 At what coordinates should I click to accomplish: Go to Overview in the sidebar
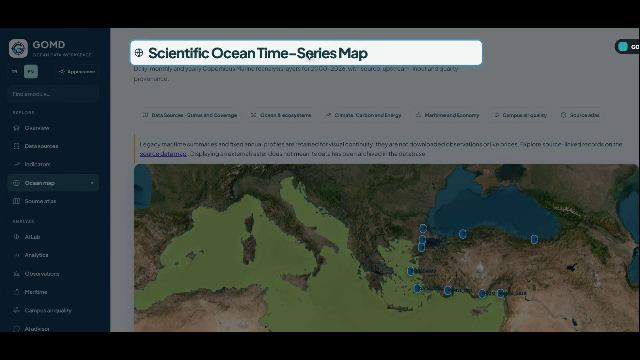click(53, 128)
